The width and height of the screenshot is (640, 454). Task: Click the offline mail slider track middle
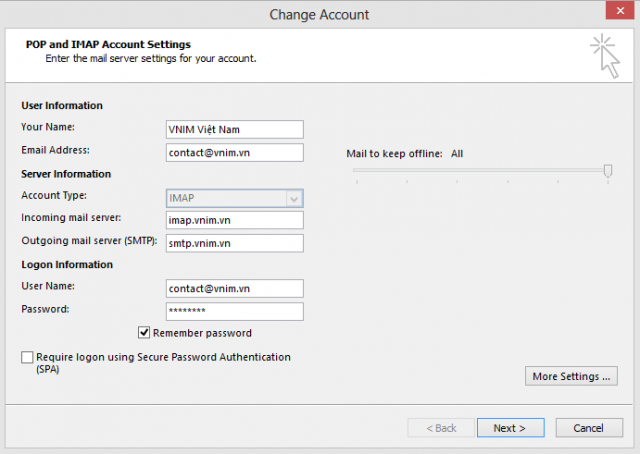(x=482, y=170)
